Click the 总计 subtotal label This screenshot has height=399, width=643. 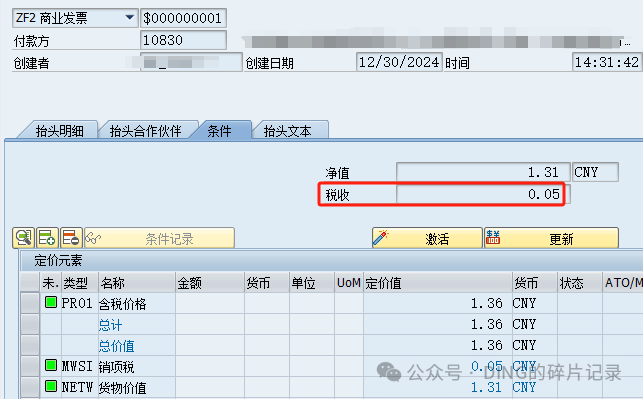(x=110, y=325)
